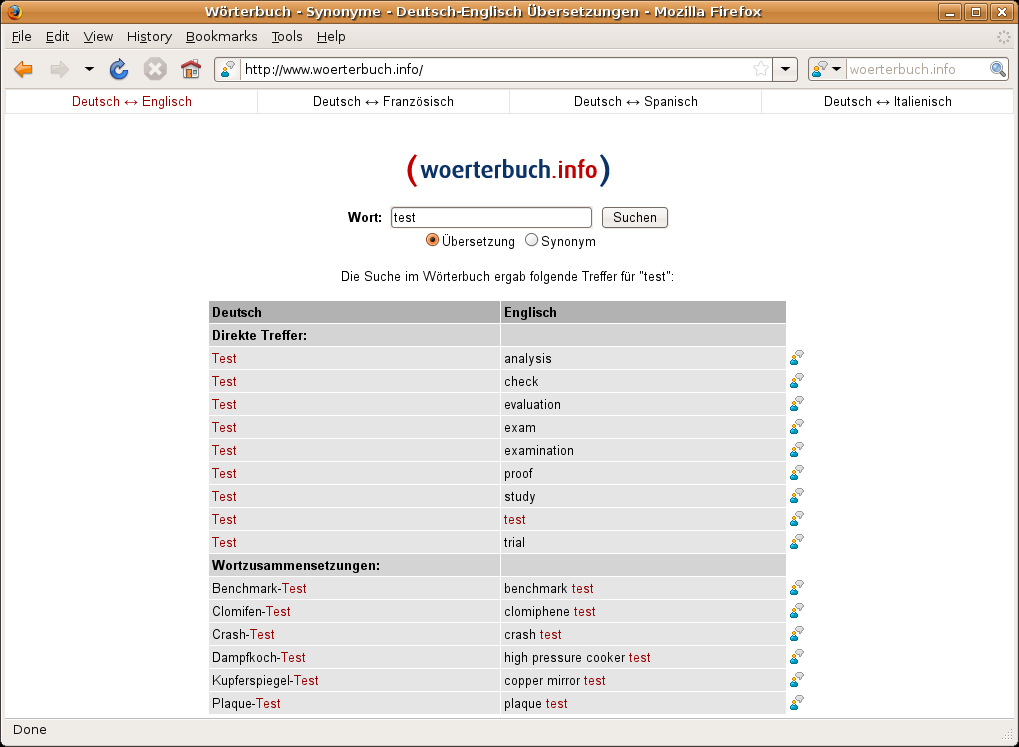Click the woerterbuch.info logo
This screenshot has height=747, width=1019.
coord(508,170)
